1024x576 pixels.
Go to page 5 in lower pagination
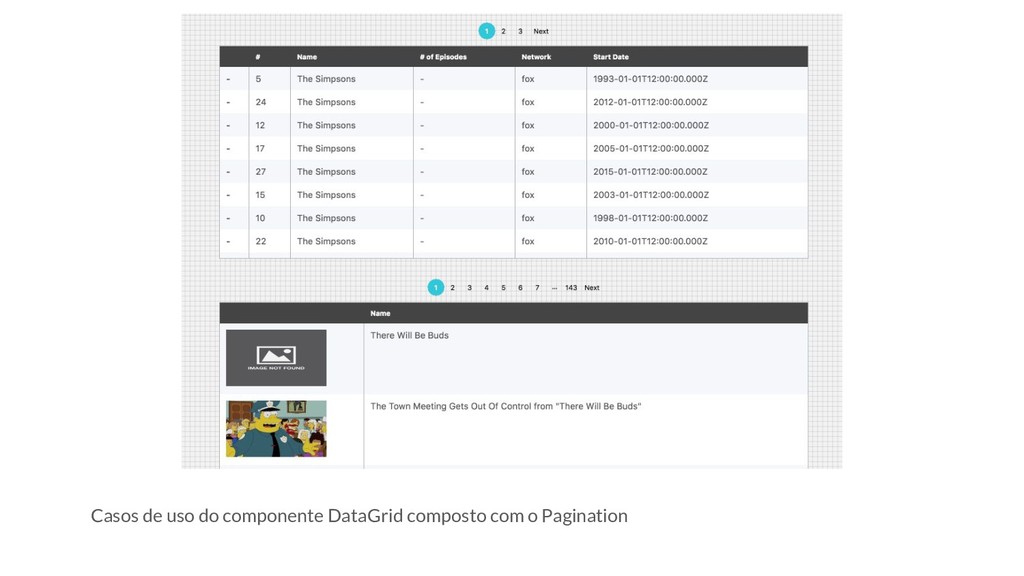[x=504, y=288]
